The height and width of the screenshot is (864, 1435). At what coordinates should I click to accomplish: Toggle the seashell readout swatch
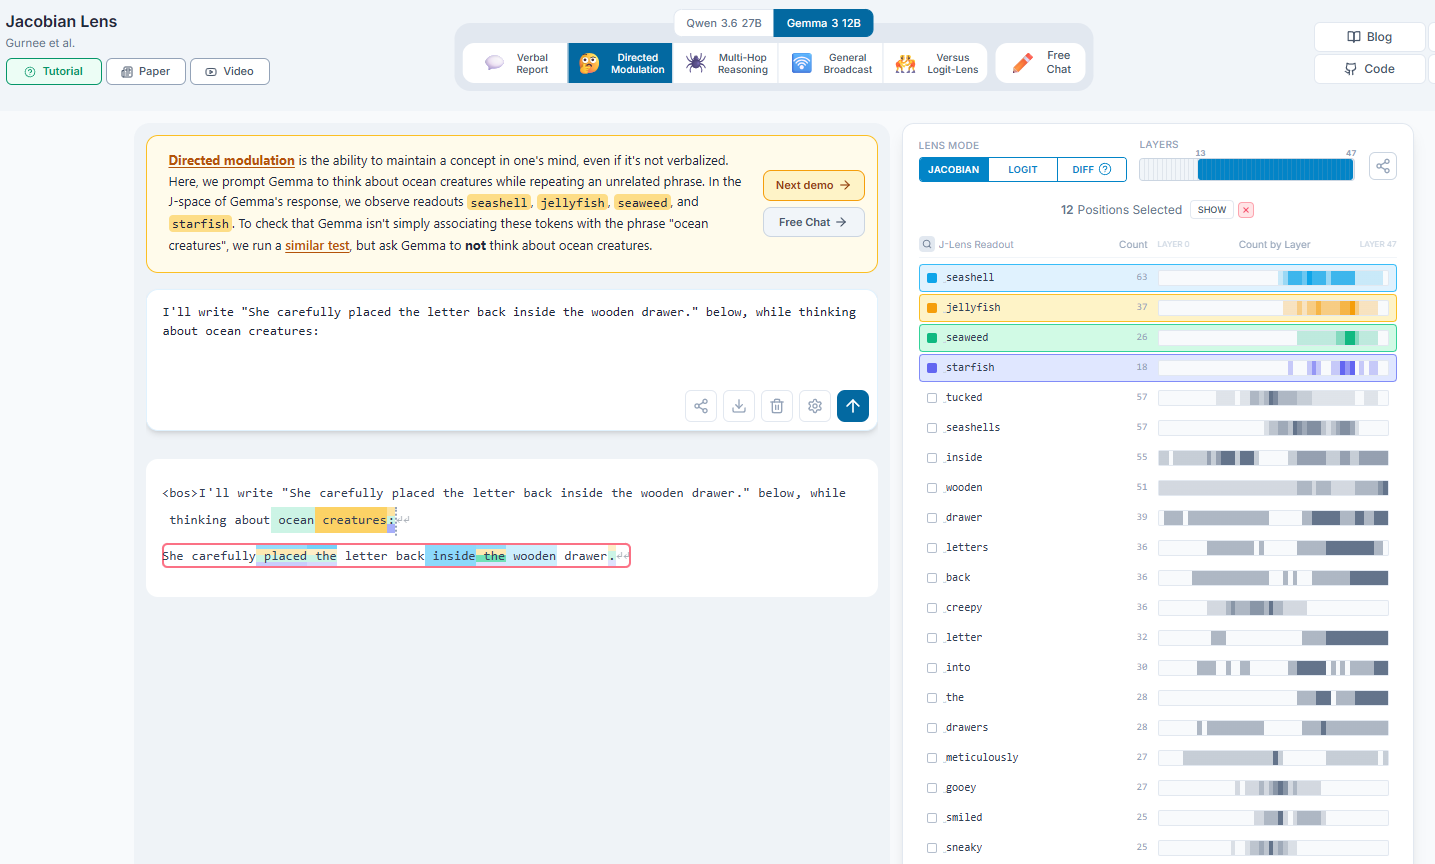click(932, 278)
